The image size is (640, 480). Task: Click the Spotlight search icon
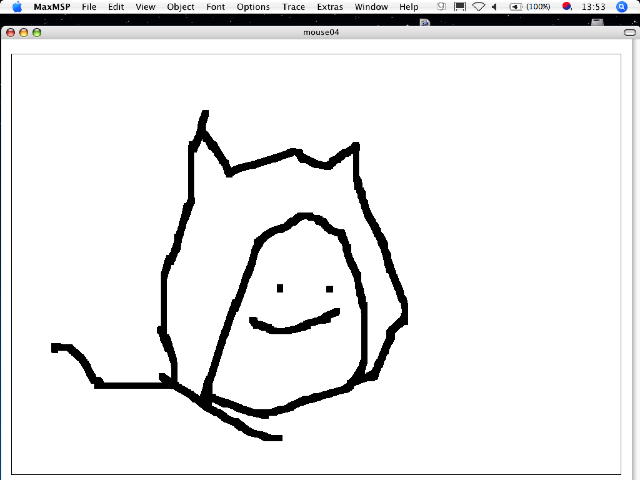621,7
